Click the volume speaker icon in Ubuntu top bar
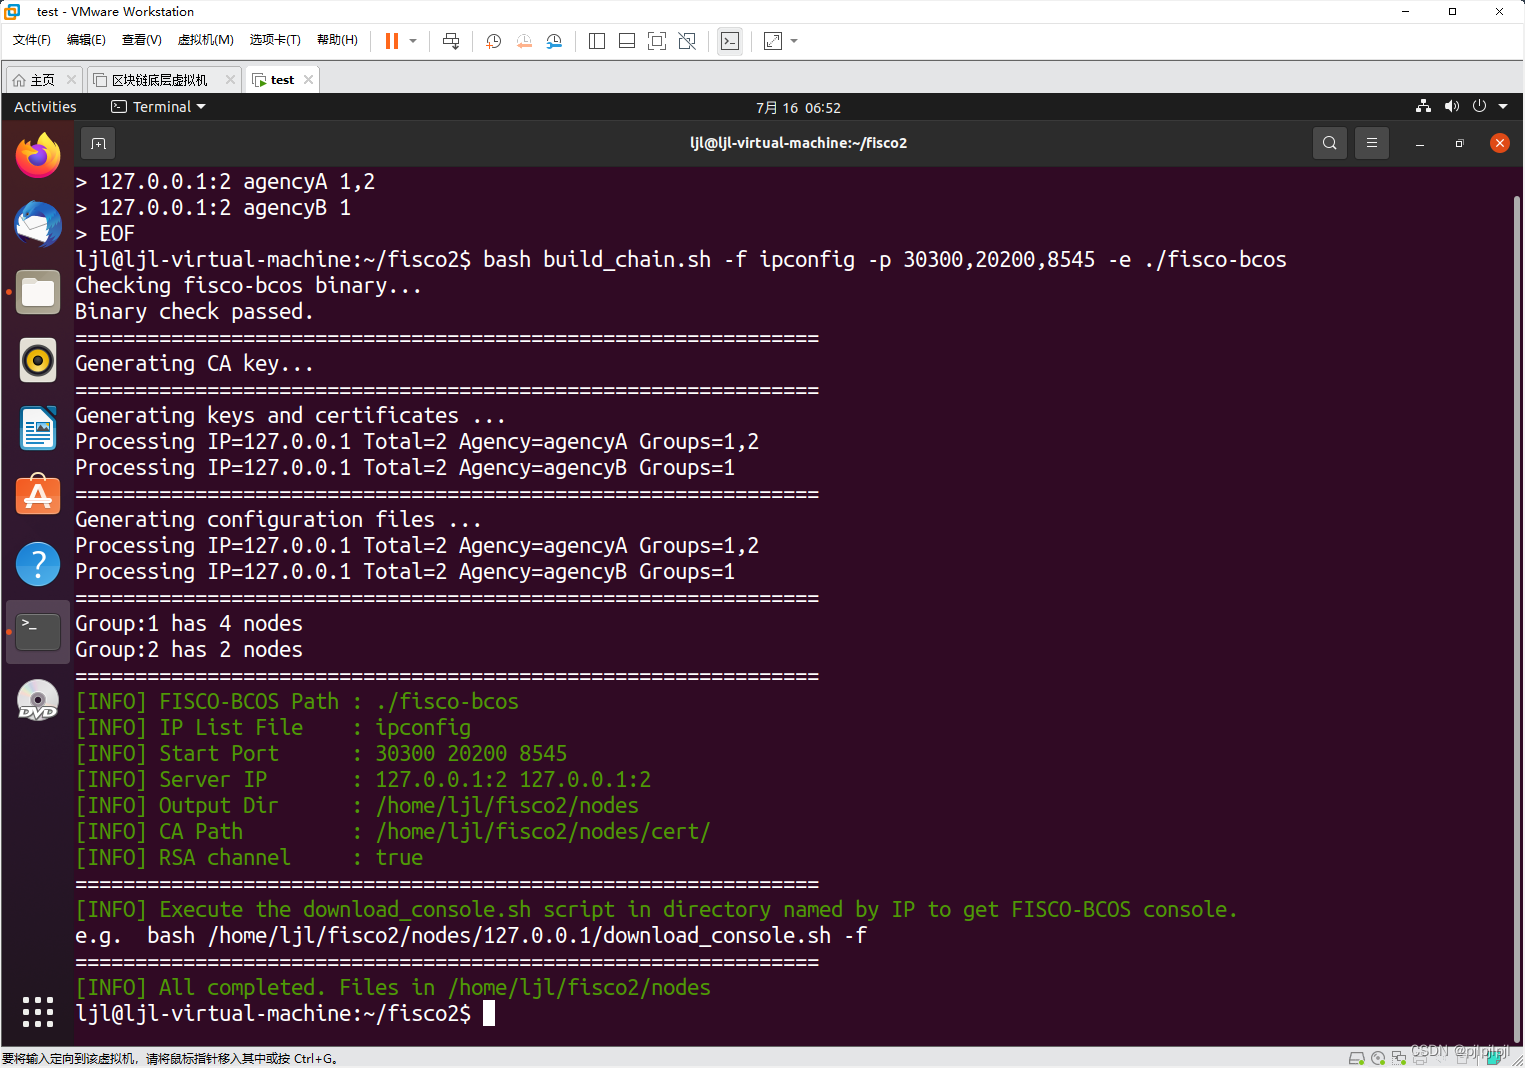Screen dimensions: 1525x1068 pyautogui.click(x=1452, y=106)
